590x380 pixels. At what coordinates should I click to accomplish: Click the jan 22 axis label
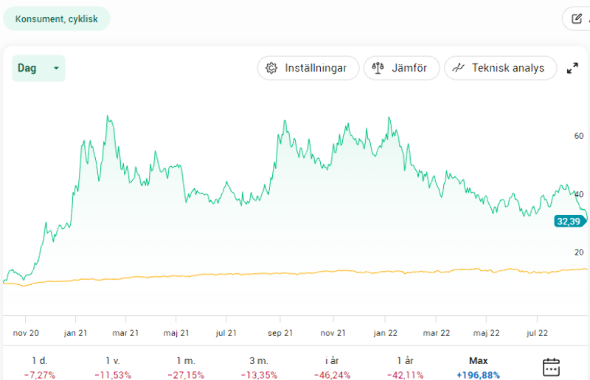tap(385, 333)
